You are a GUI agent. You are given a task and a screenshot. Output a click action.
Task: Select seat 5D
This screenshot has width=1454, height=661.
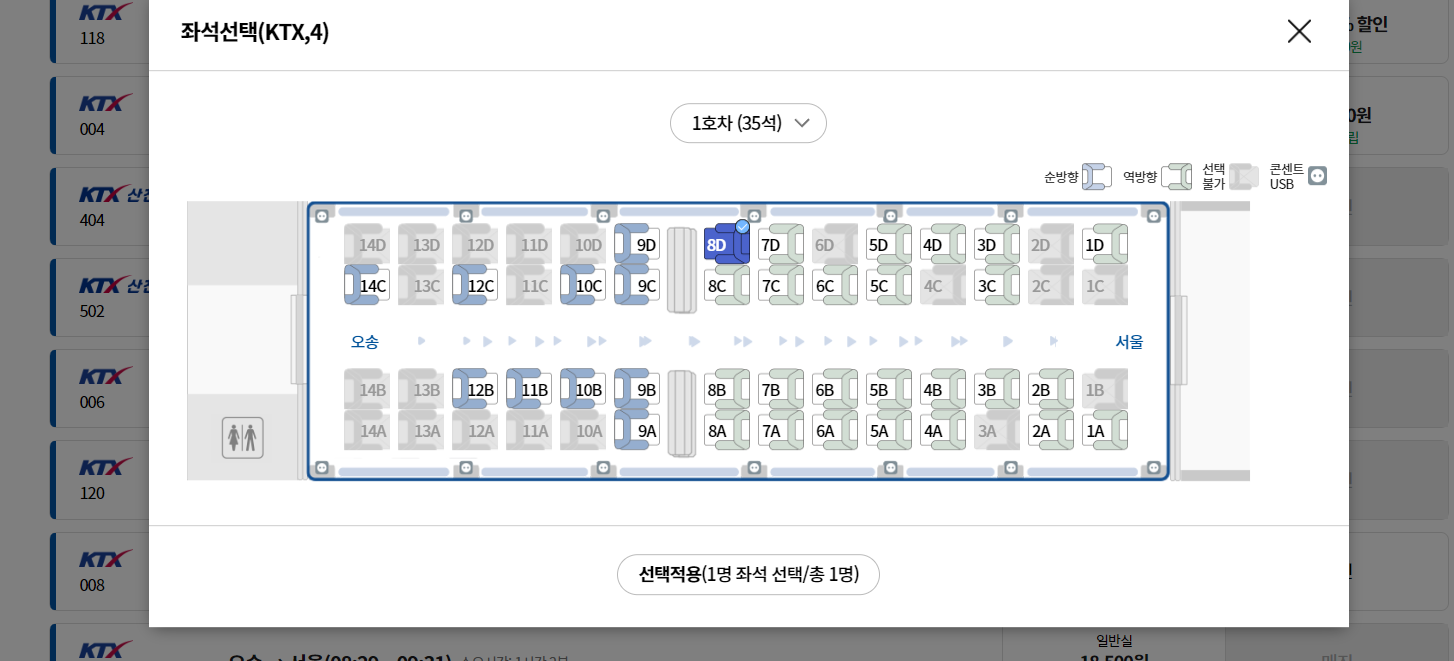(x=889, y=245)
